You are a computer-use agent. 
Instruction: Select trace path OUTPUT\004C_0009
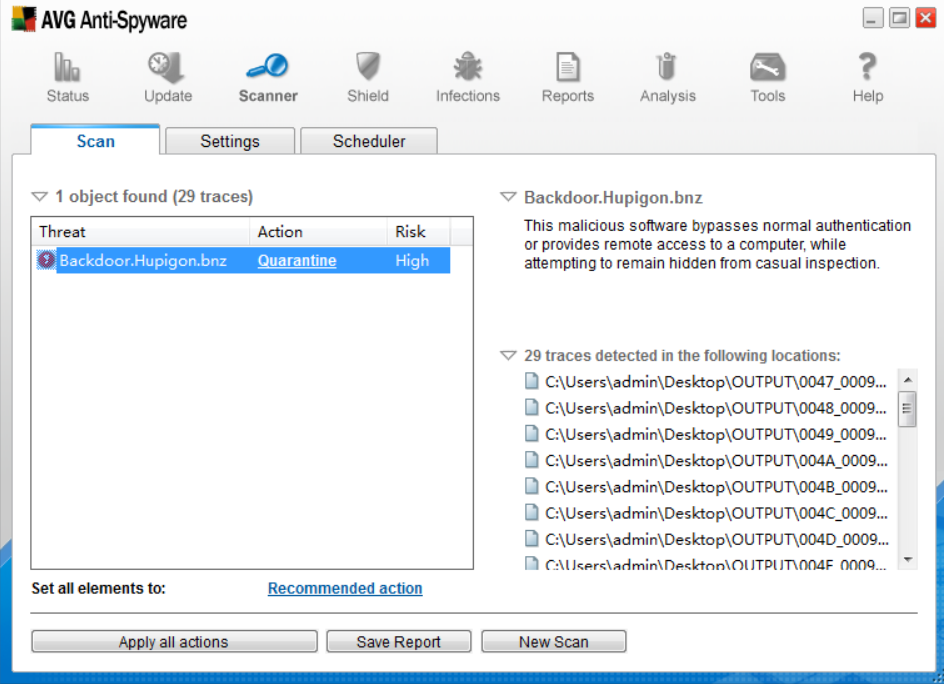[x=716, y=513]
